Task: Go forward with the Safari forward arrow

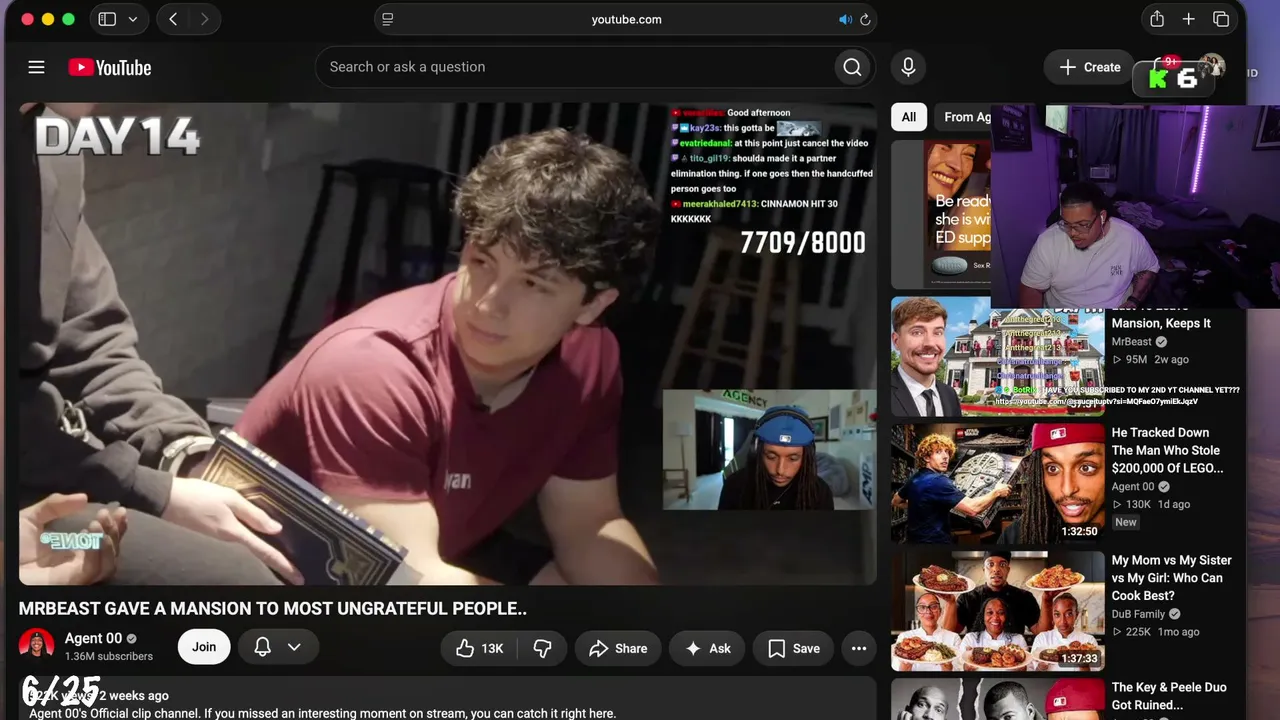Action: (x=204, y=19)
